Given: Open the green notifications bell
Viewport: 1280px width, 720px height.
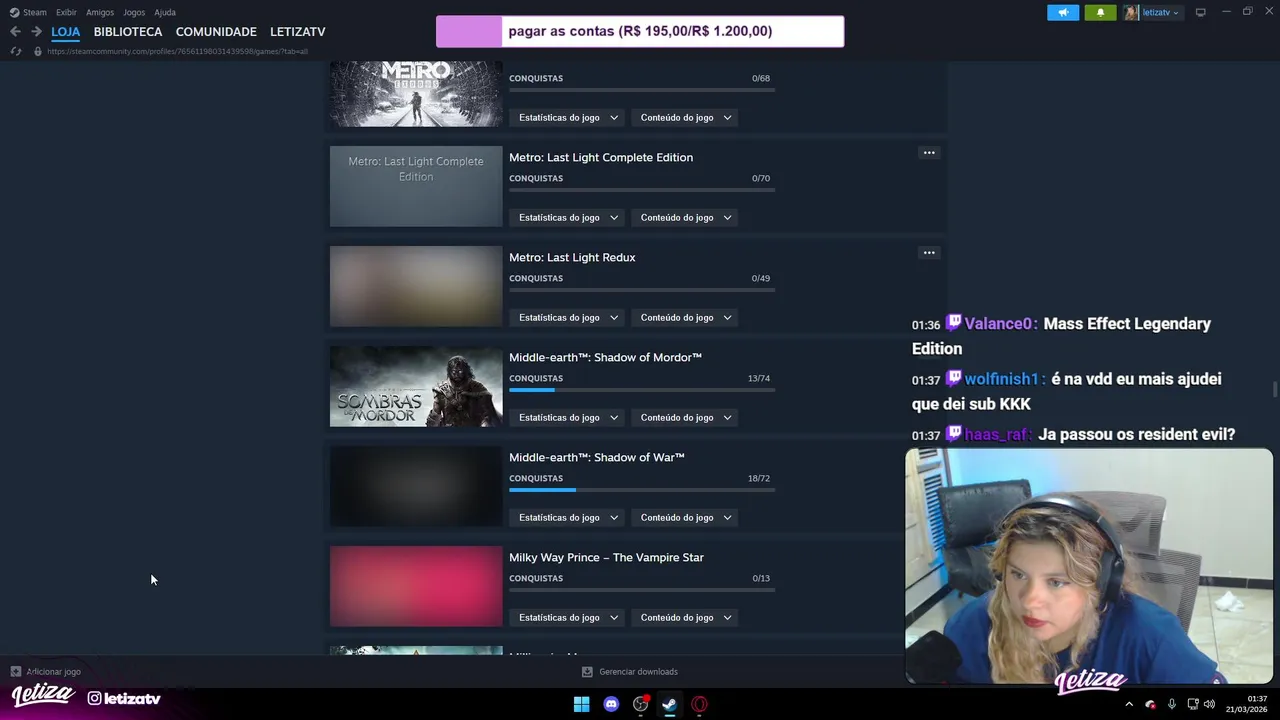Looking at the screenshot, I should point(1101,13).
